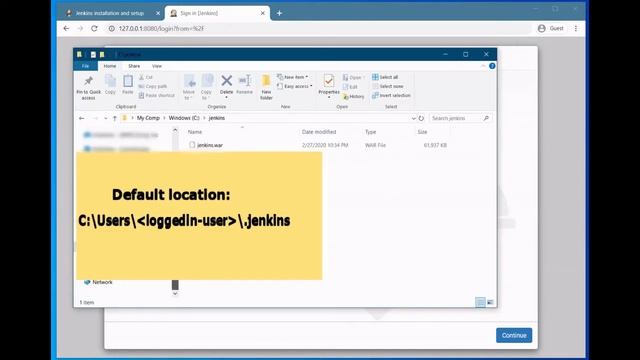
Task: Expand address bar history dropdown
Action: tap(413, 118)
